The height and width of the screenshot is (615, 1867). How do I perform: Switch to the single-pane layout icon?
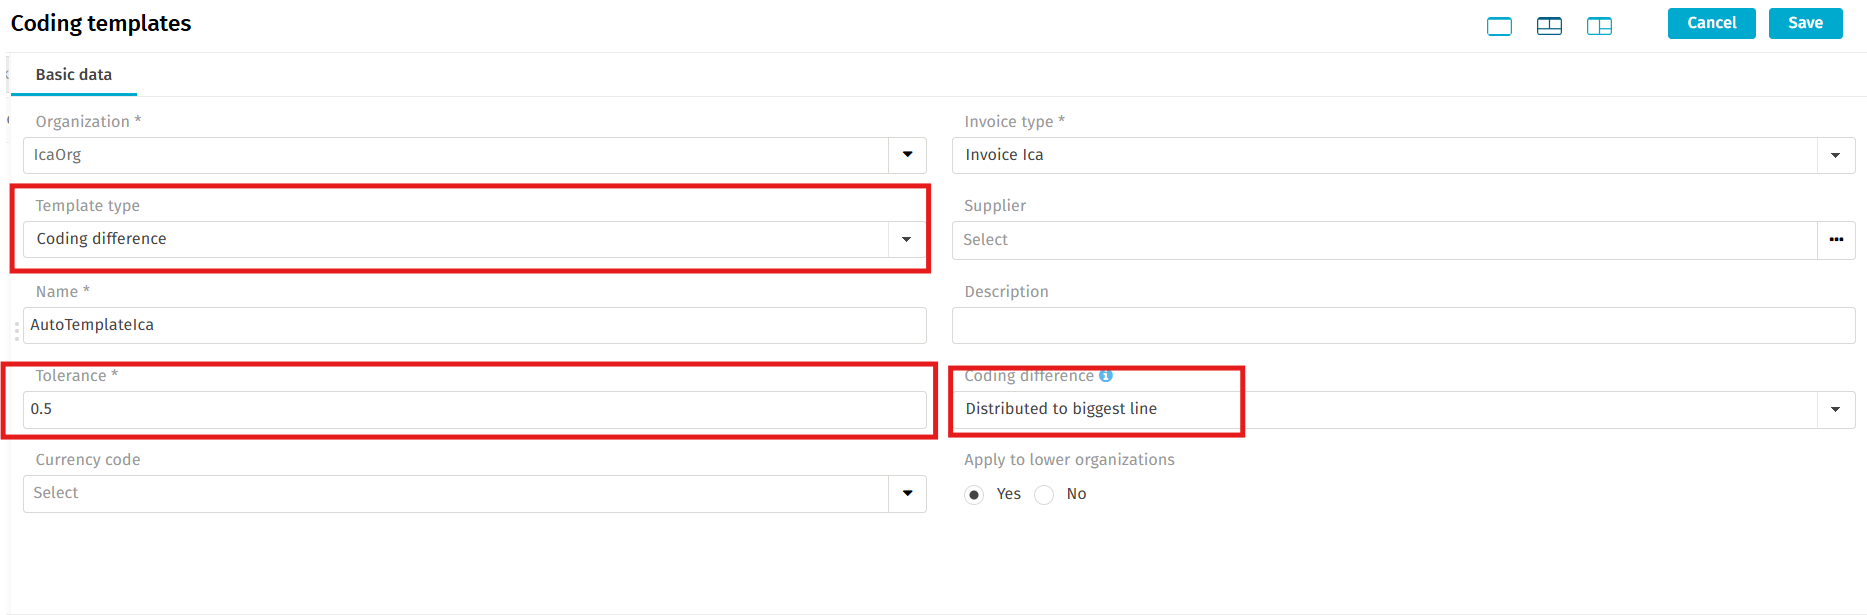(x=1499, y=26)
